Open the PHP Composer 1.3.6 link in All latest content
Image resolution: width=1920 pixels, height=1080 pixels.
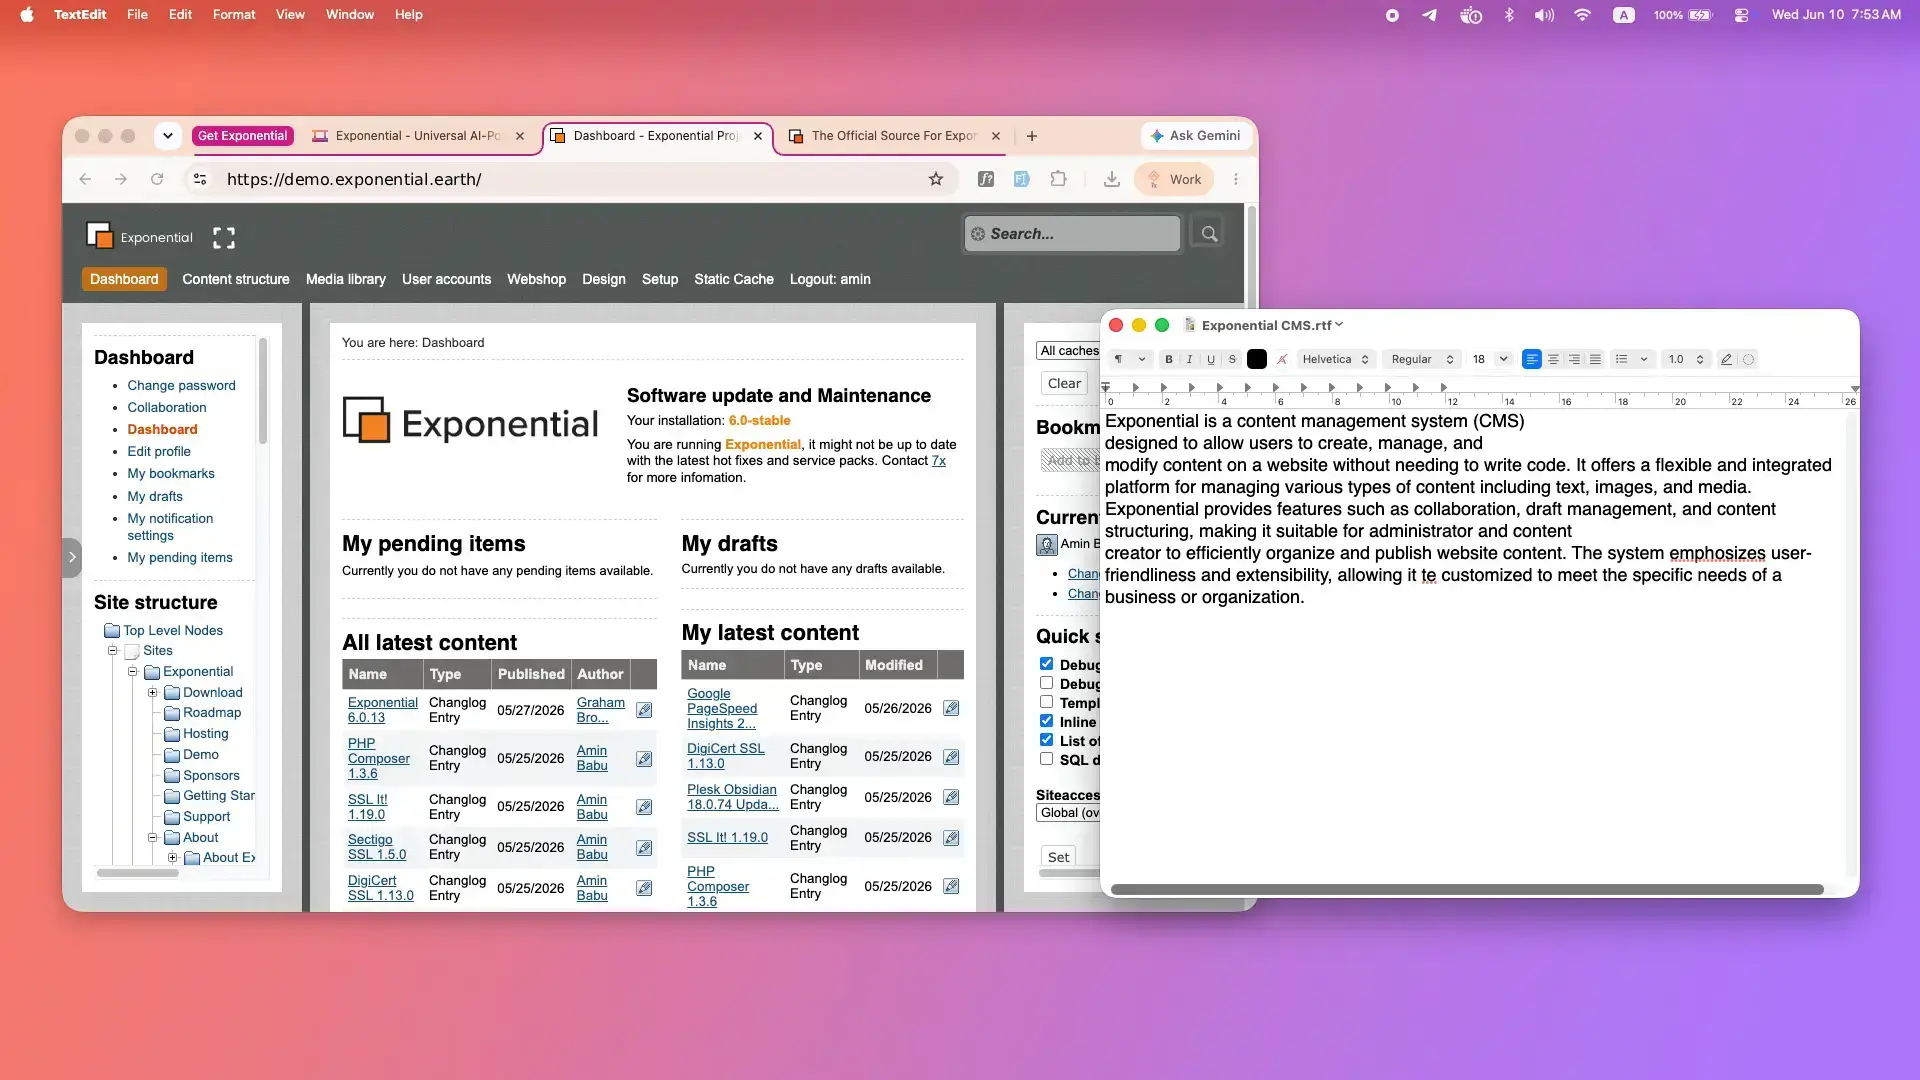[379, 759]
